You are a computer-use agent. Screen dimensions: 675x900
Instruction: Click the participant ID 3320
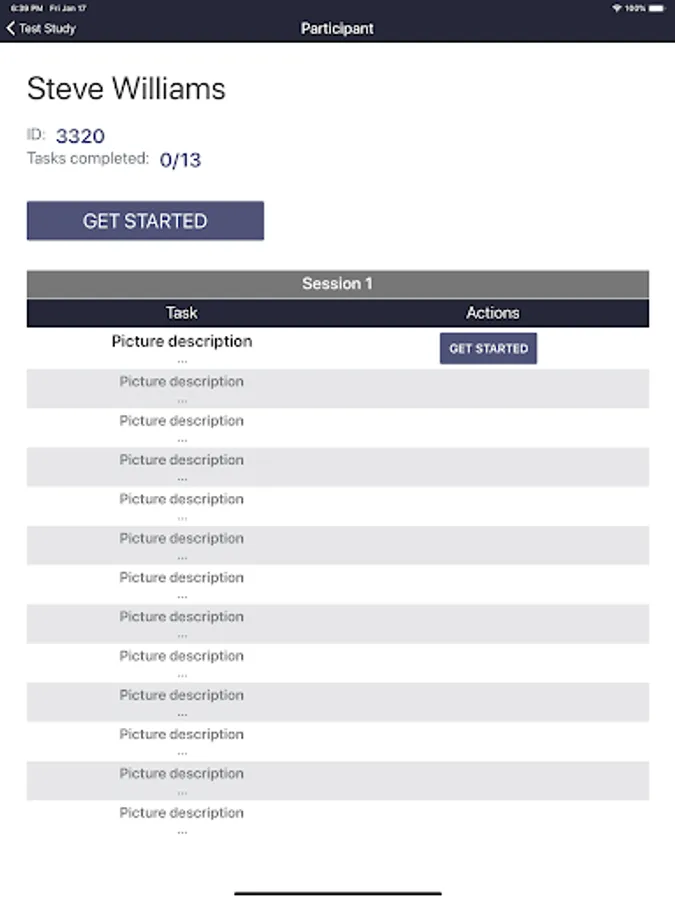[80, 136]
